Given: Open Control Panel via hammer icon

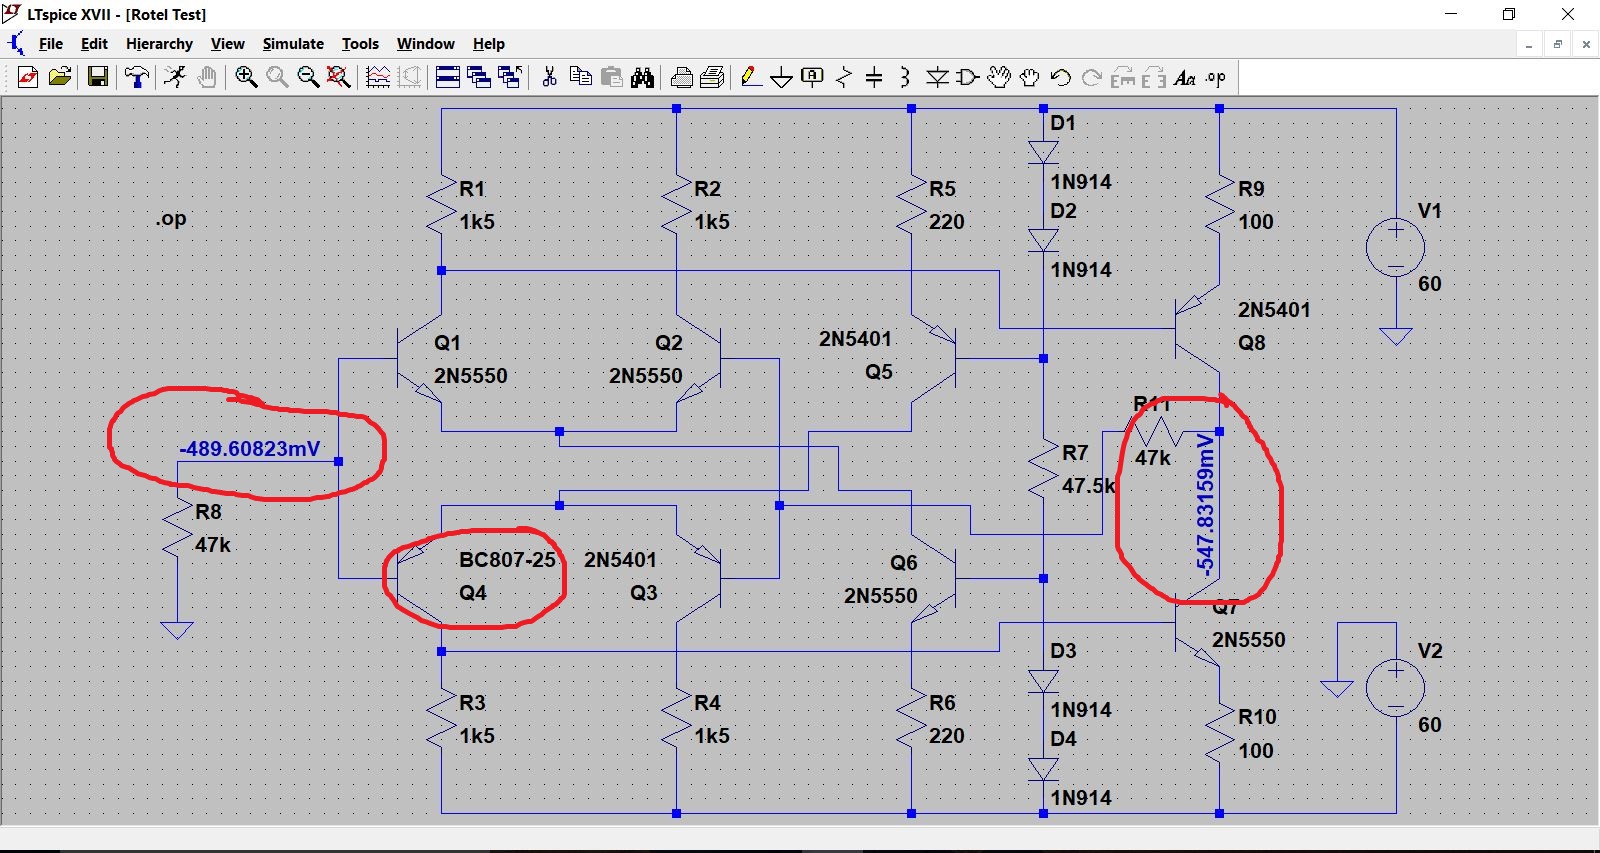Looking at the screenshot, I should click(137, 77).
